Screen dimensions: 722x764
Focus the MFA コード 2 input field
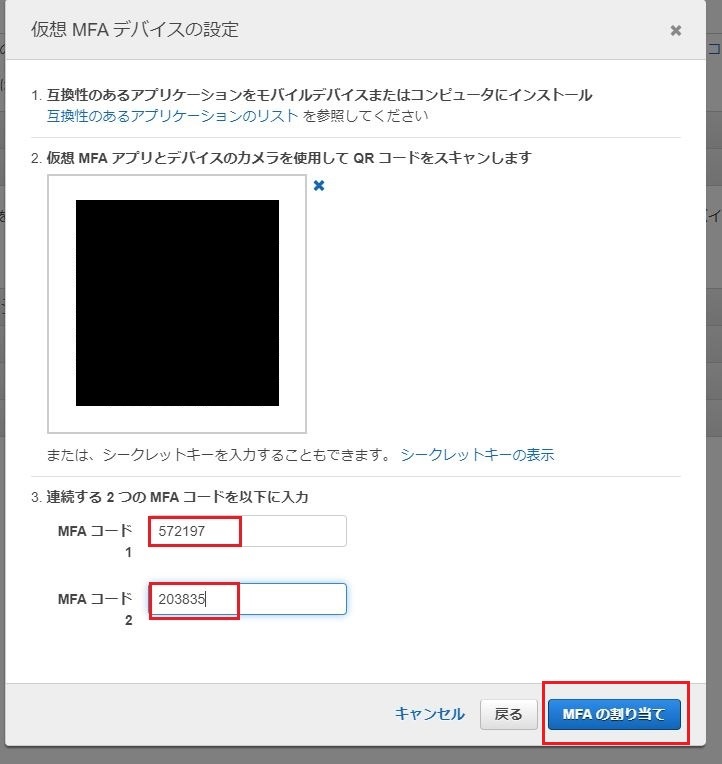247,599
